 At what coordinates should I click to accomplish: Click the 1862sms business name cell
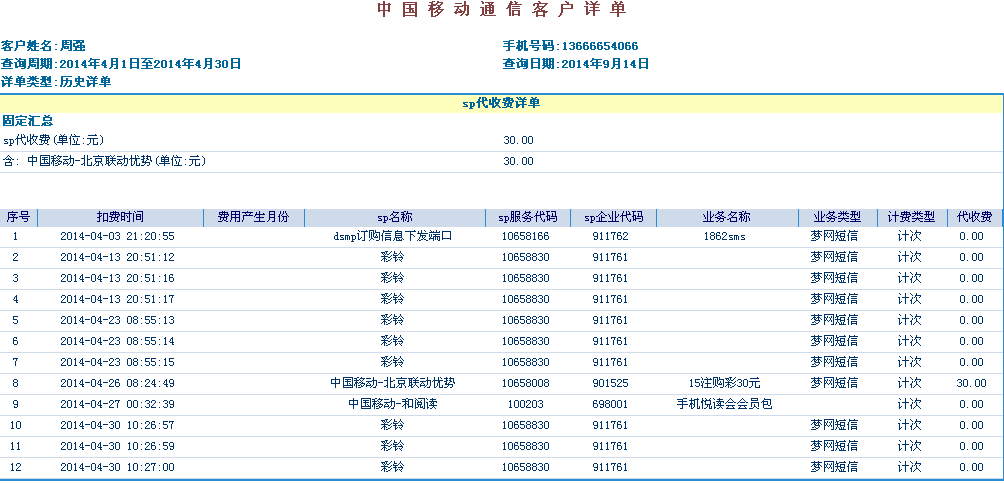tap(725, 237)
